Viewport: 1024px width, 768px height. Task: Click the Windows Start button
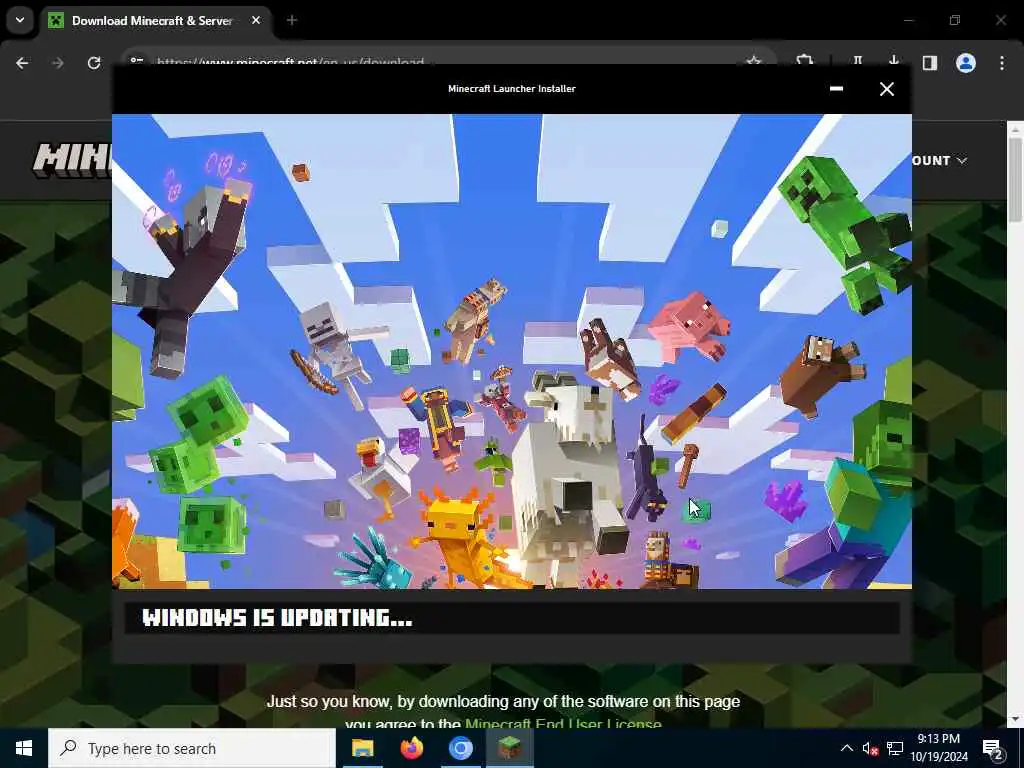24,748
